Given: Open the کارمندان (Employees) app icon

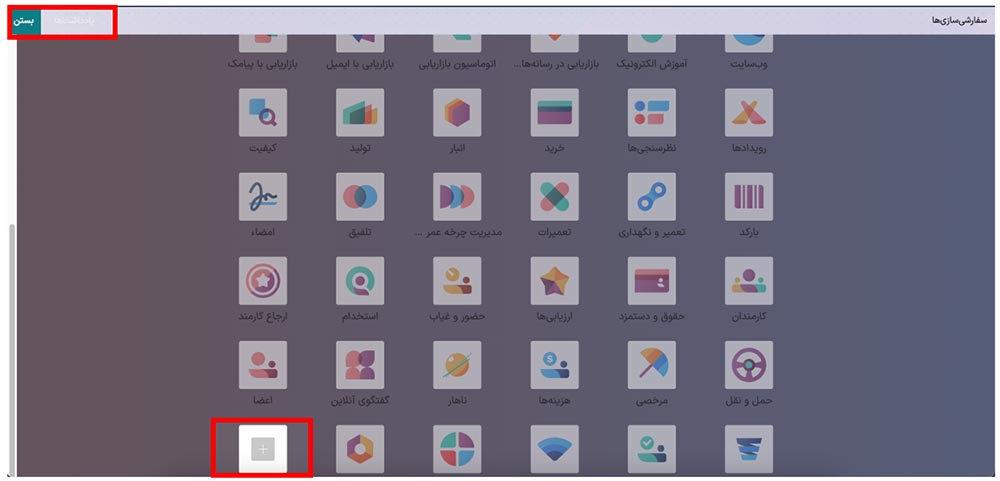Looking at the screenshot, I should pyautogui.click(x=750, y=281).
